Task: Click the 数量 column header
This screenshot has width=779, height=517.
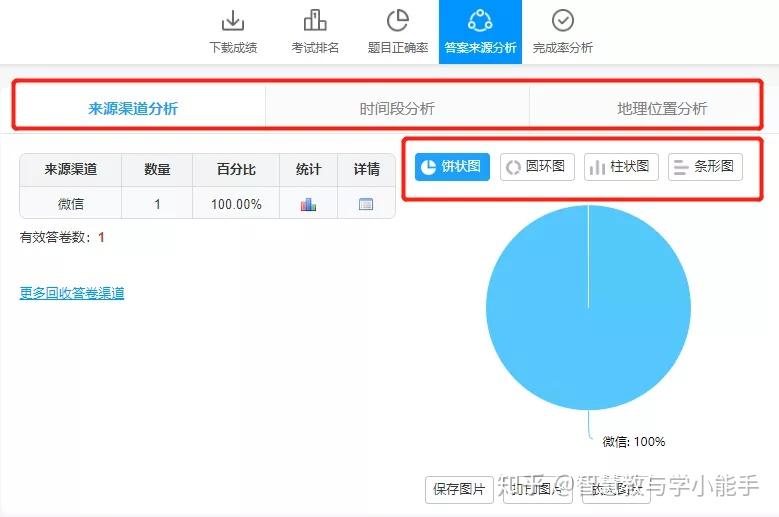Action: click(x=157, y=169)
